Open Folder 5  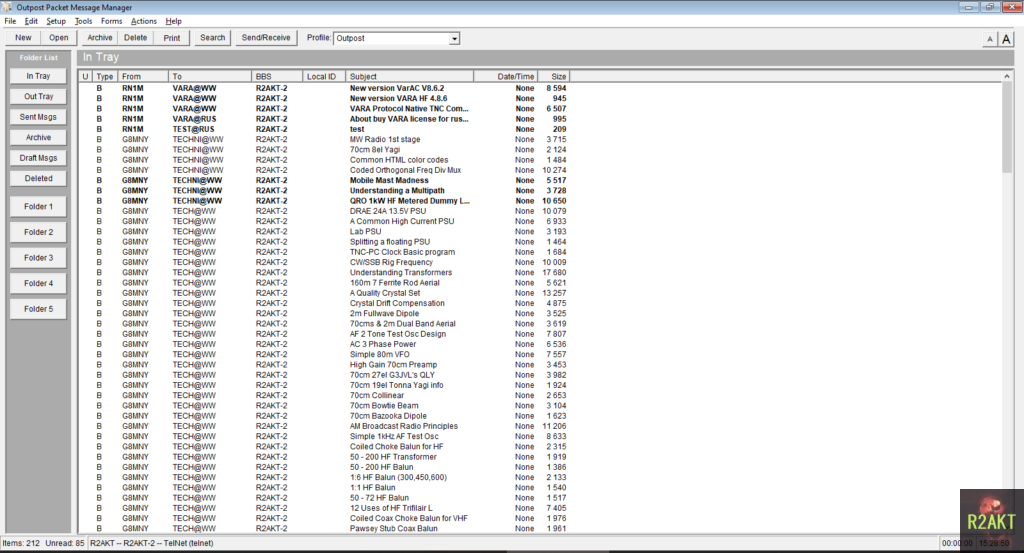pyautogui.click(x=39, y=309)
